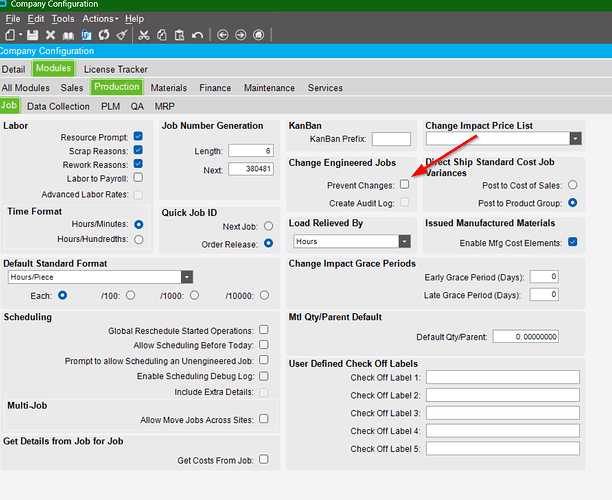Click the Back navigation arrow icon
Screen dimensions: 612x500
(222, 35)
